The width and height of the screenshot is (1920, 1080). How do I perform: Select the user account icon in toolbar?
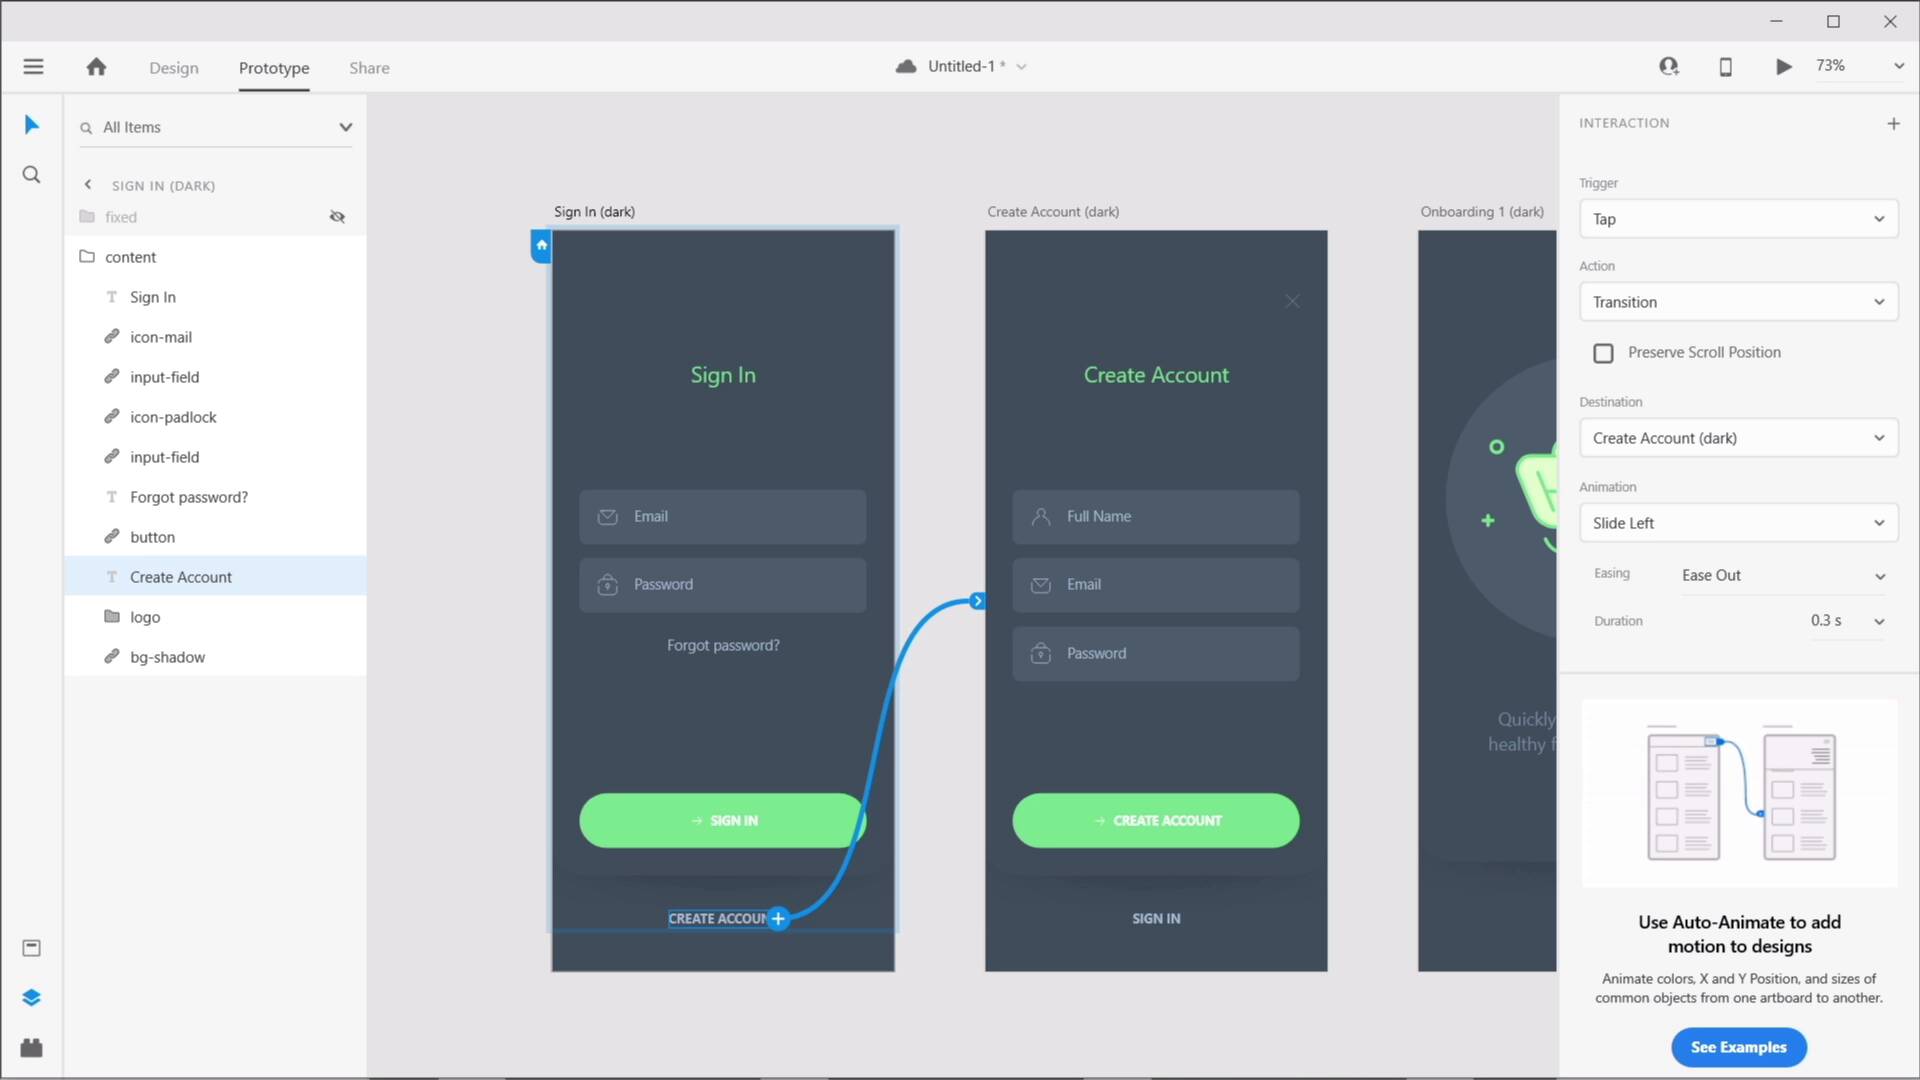click(x=1669, y=66)
